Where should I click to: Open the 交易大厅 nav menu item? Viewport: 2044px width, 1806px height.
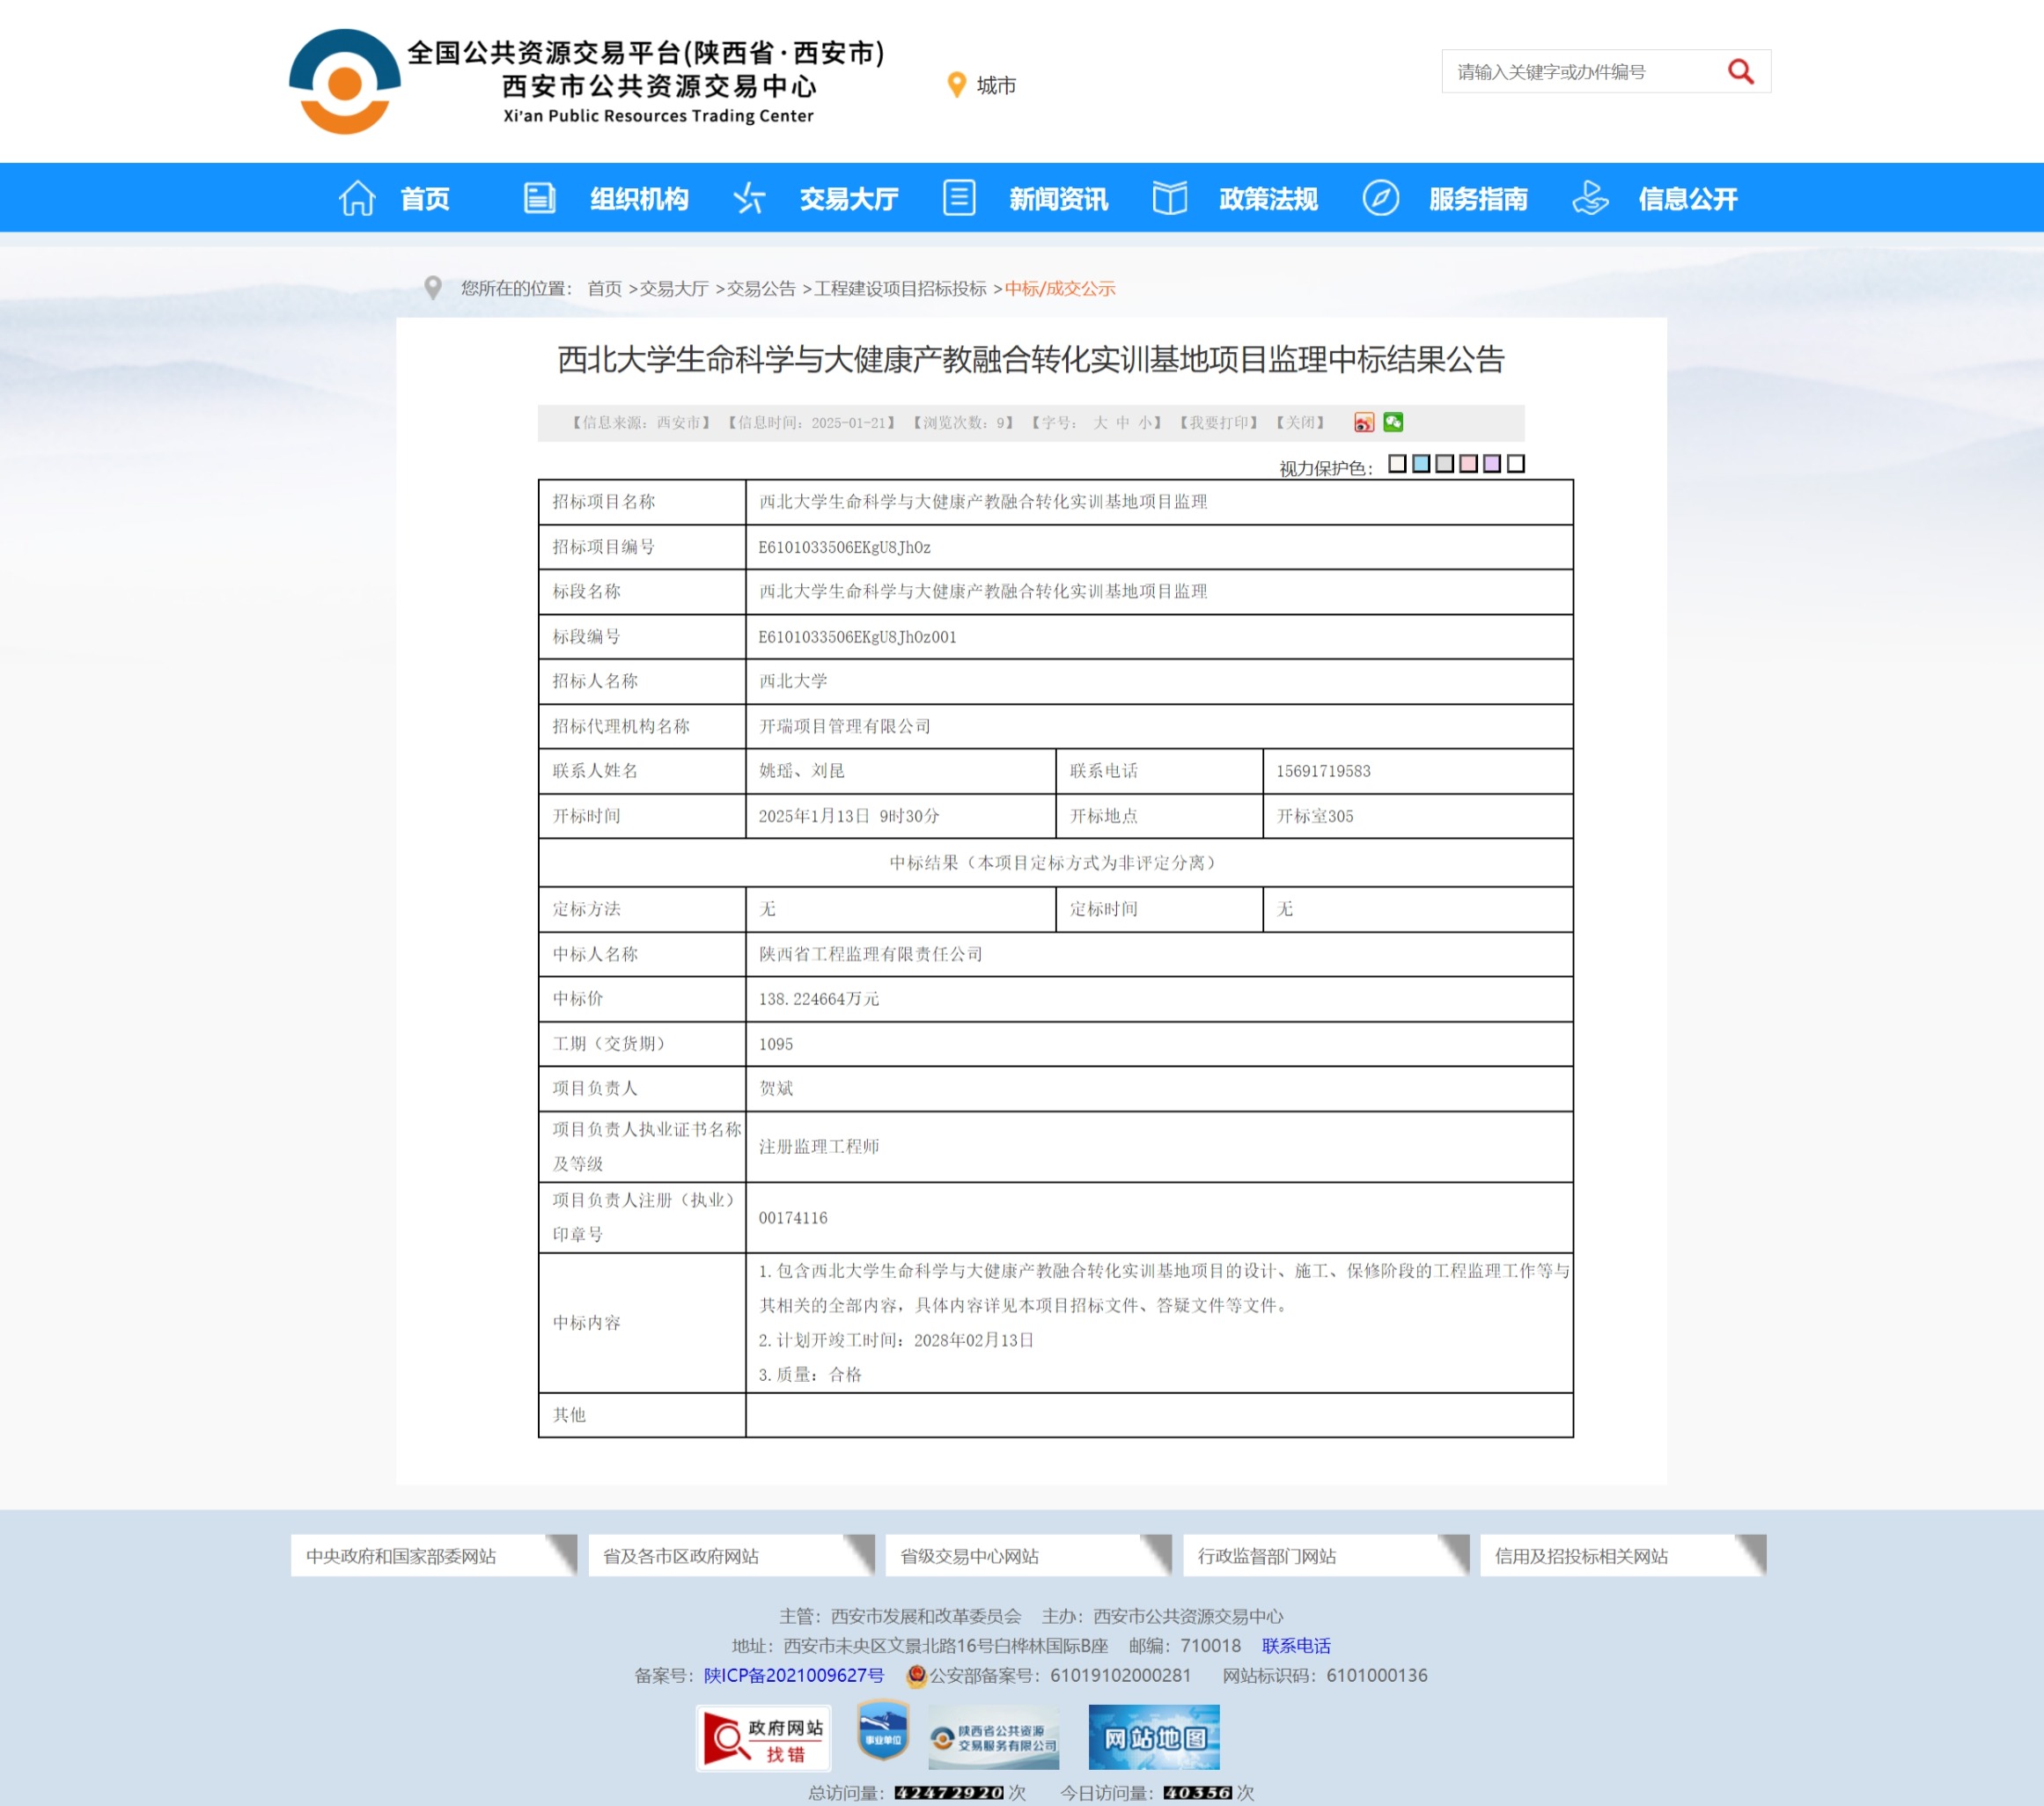(848, 198)
